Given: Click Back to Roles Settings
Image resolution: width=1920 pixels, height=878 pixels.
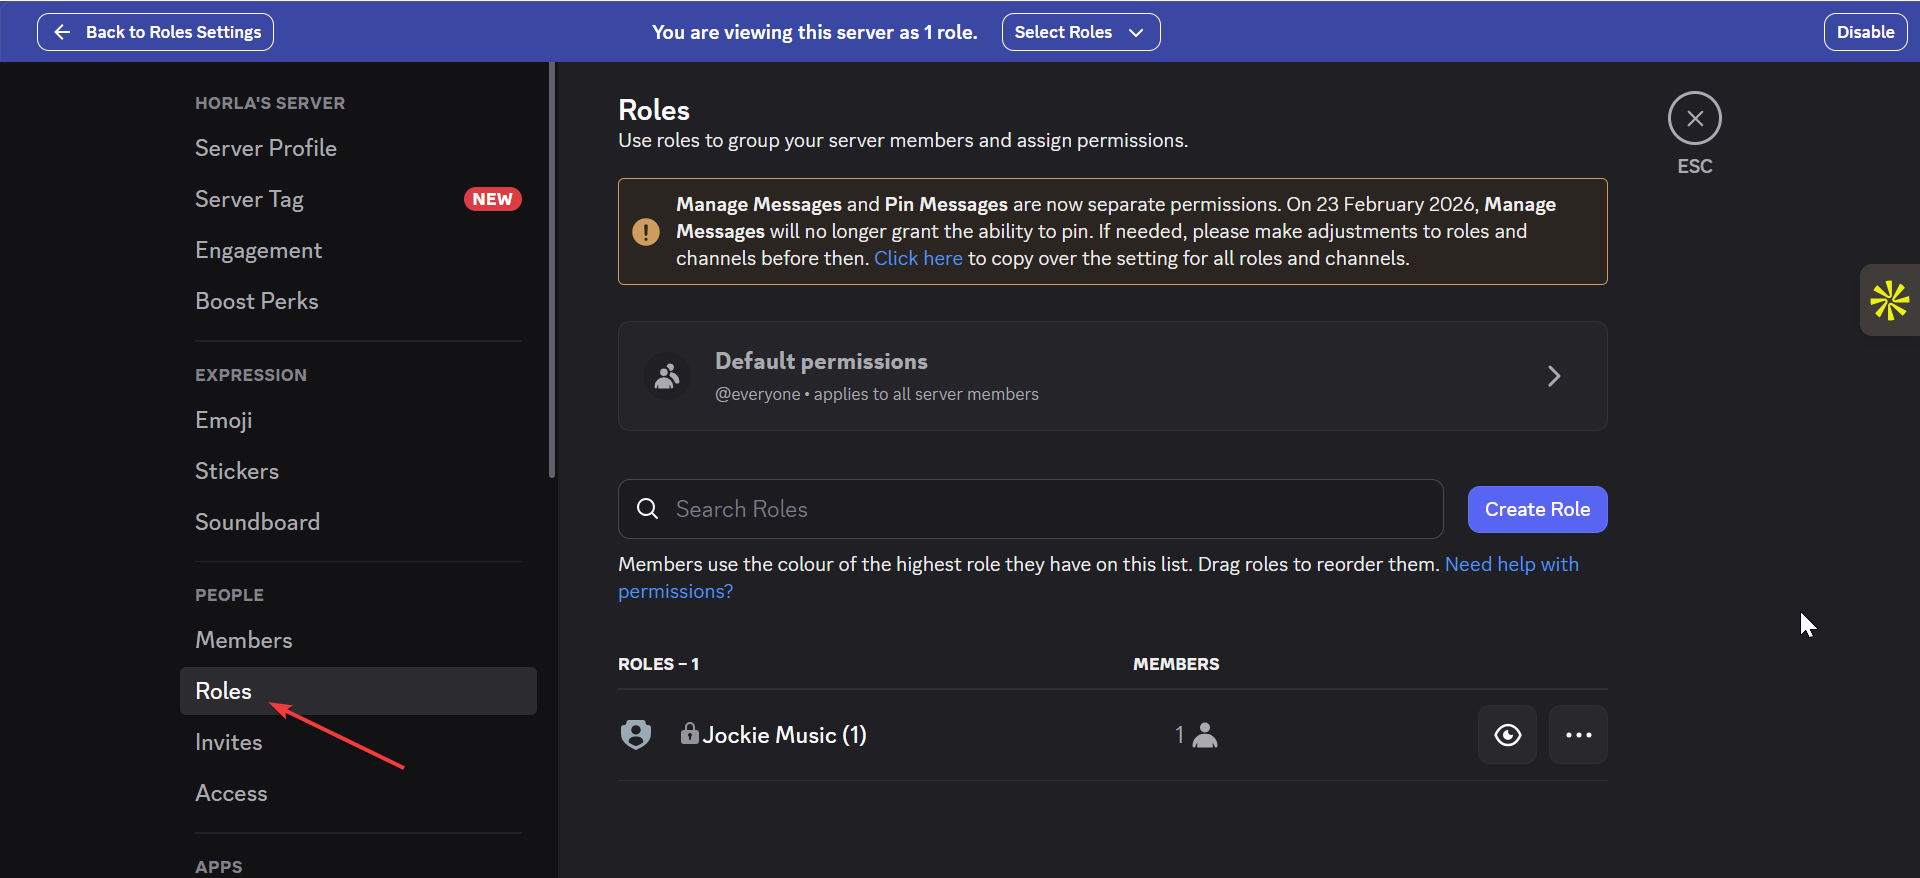Looking at the screenshot, I should point(156,32).
